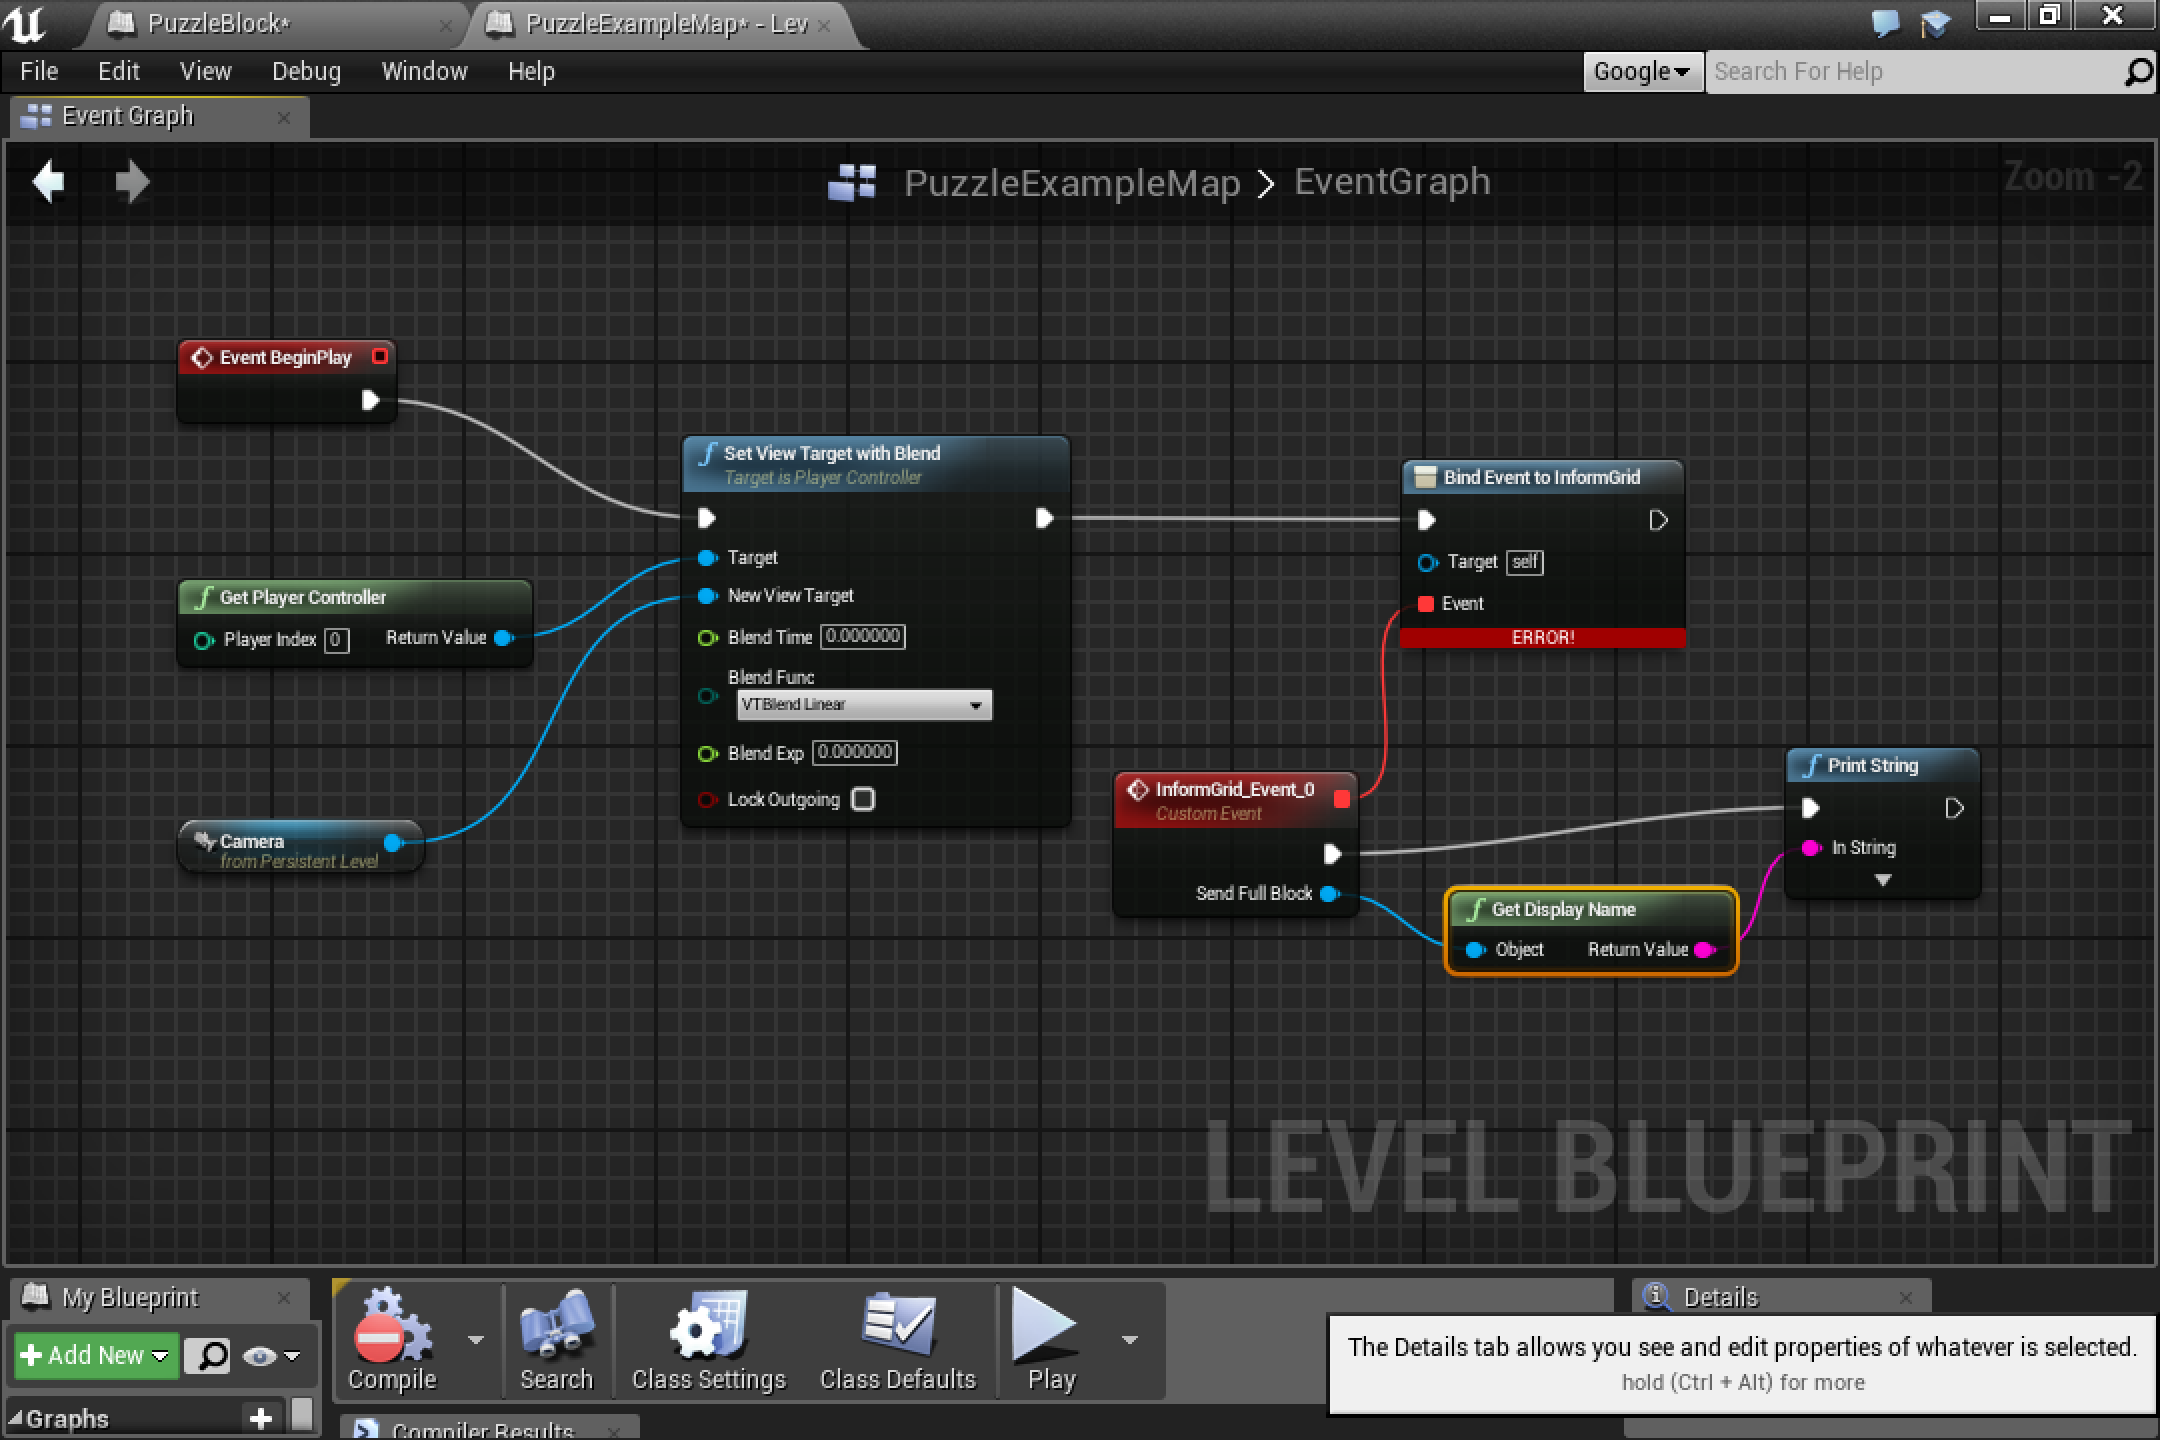Open the Help menu
2160x1440 pixels.
pyautogui.click(x=531, y=72)
